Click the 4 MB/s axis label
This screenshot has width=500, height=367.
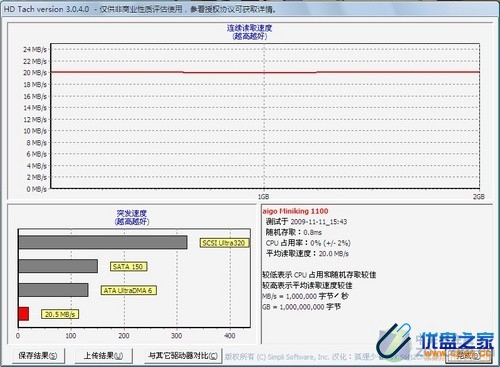click(37, 166)
